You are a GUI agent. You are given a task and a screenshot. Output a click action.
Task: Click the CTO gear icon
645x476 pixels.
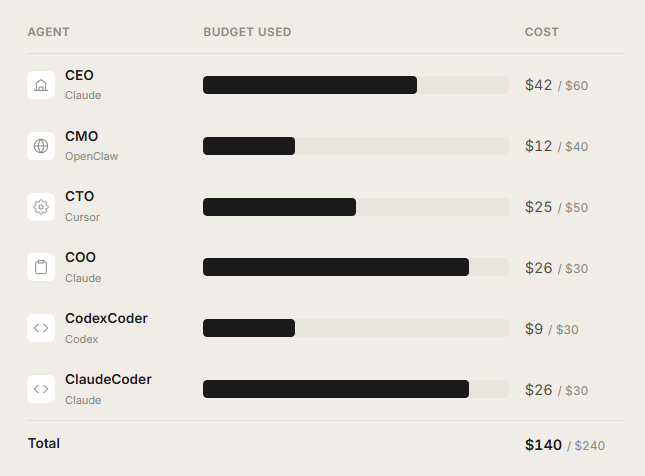[41, 206]
